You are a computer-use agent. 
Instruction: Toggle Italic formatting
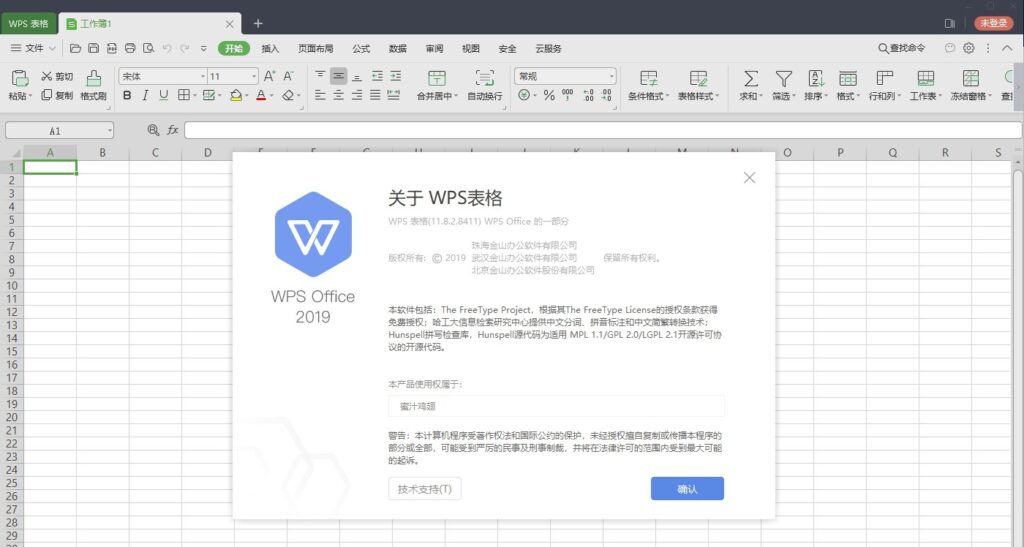145,95
